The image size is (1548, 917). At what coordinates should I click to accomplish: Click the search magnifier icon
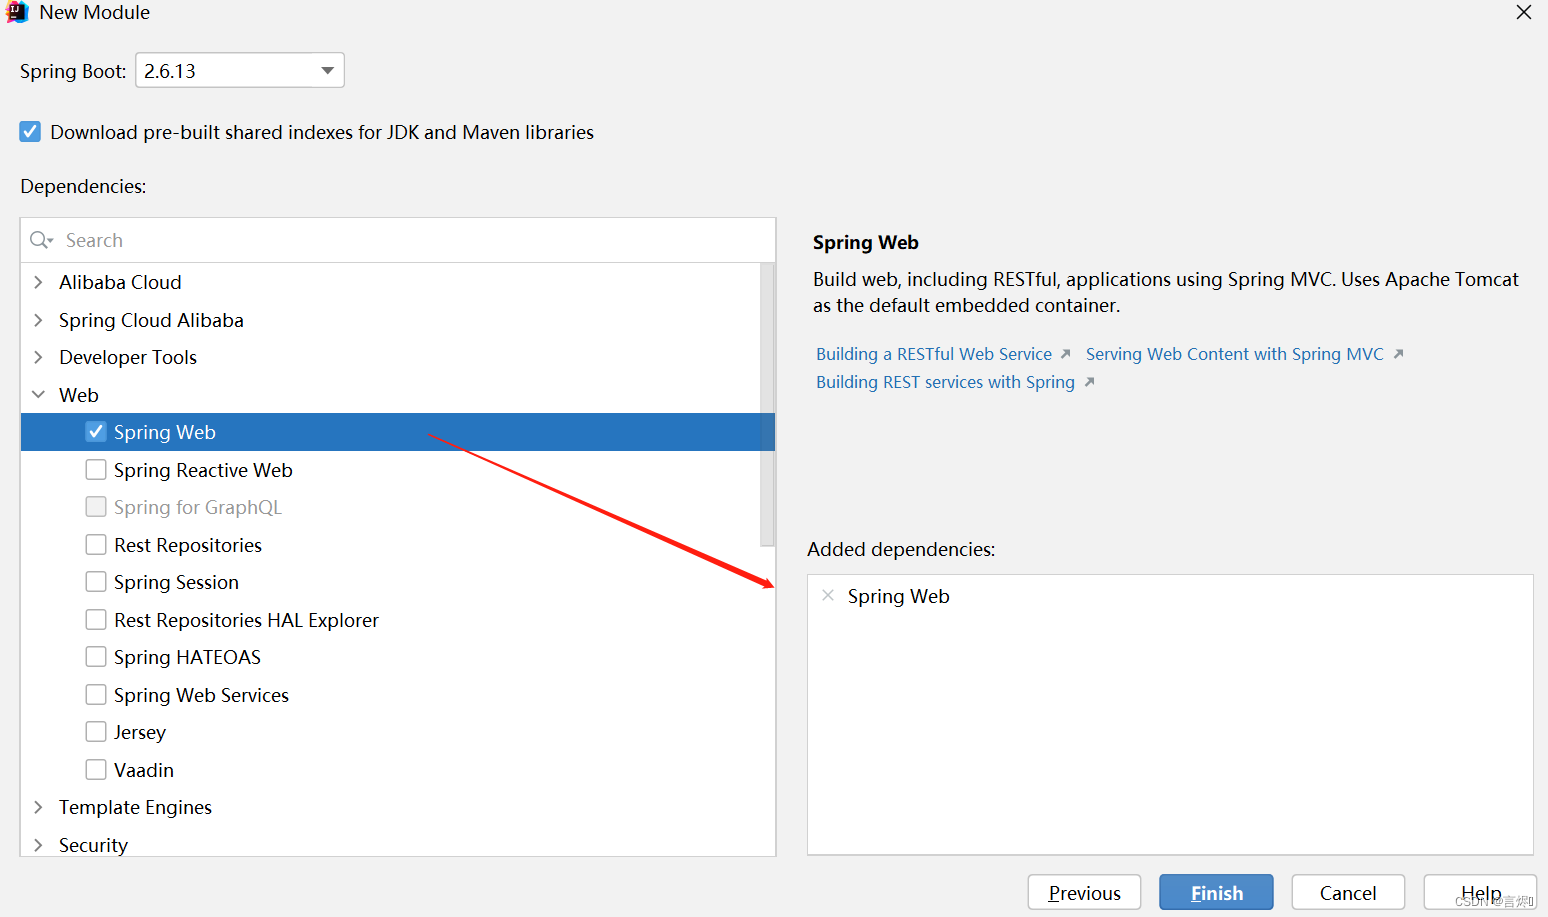[x=41, y=240]
